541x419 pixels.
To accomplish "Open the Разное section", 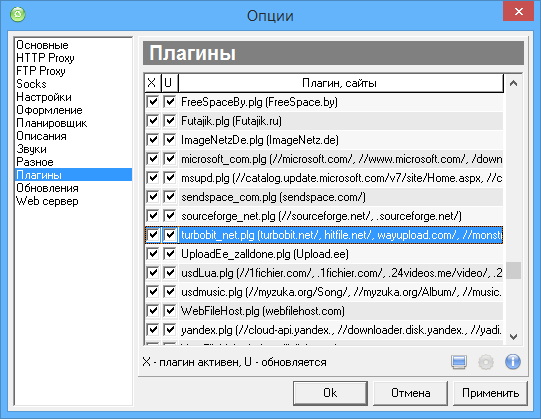I will 35,162.
